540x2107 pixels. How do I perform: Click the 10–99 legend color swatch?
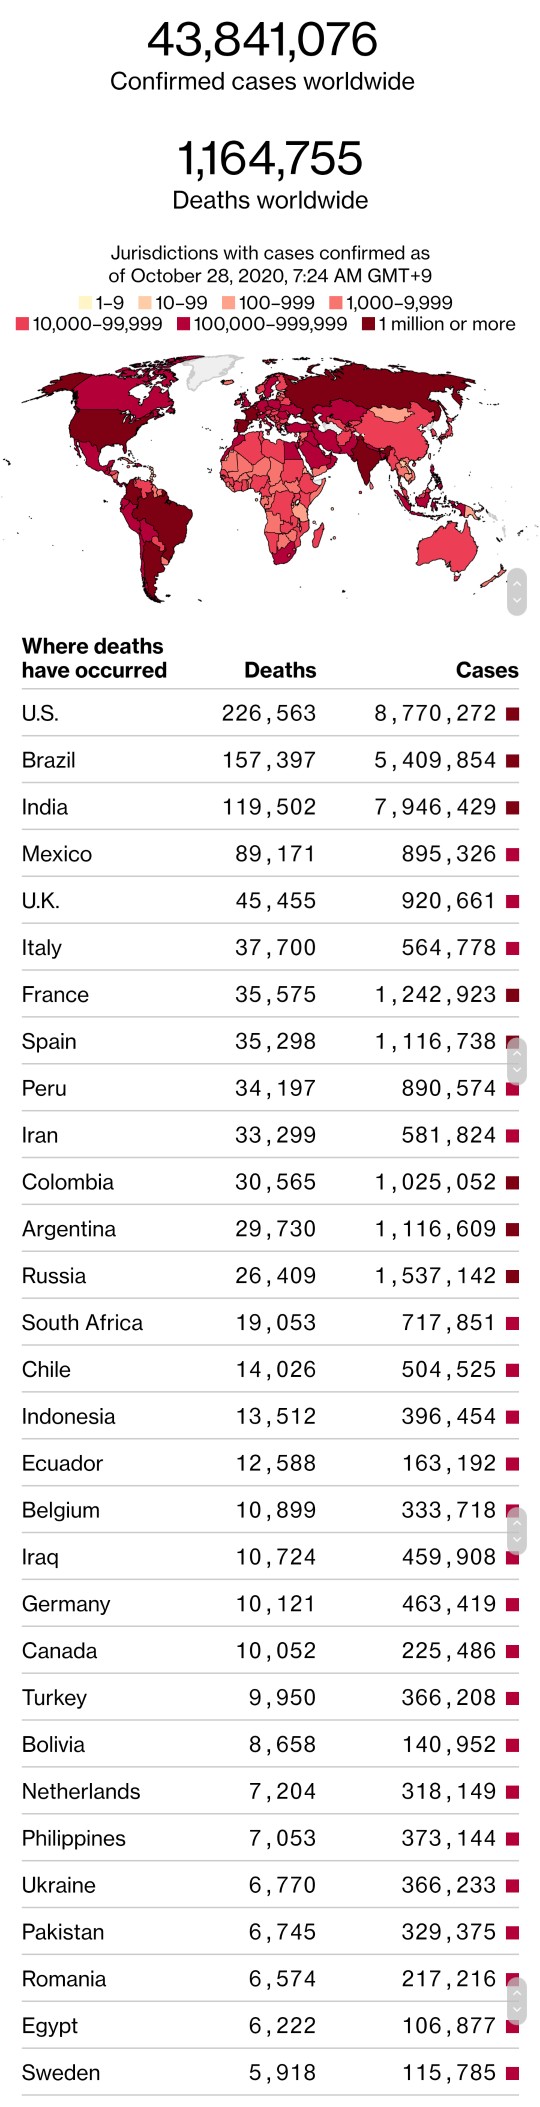pyautogui.click(x=145, y=302)
